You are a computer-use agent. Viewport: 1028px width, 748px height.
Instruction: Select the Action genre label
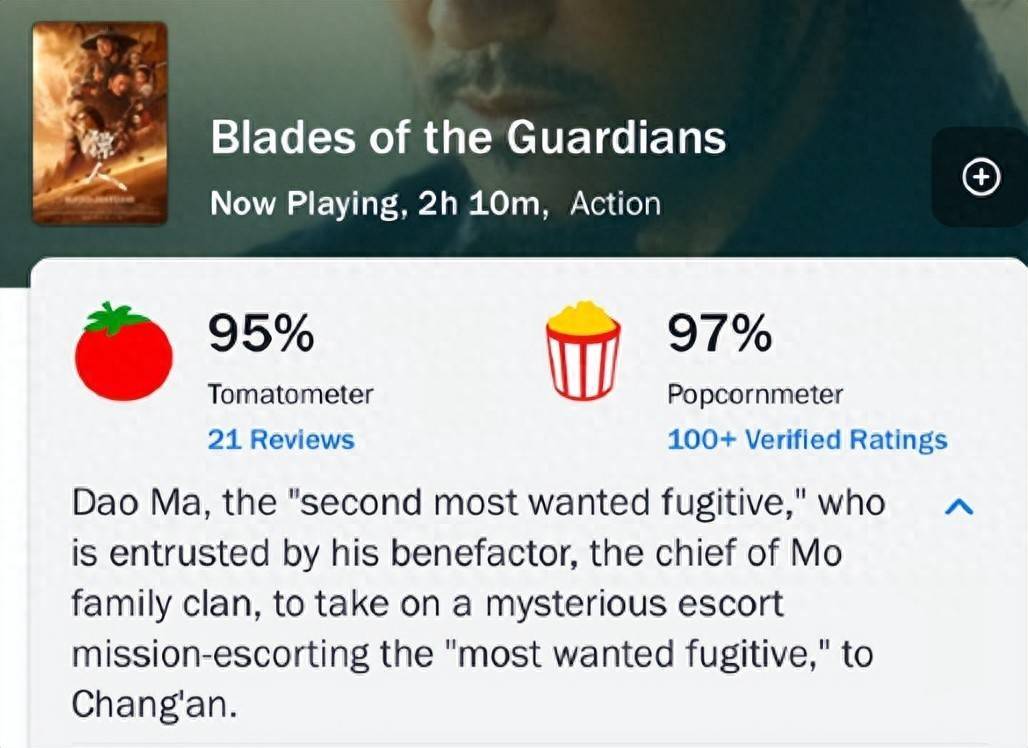coord(615,204)
